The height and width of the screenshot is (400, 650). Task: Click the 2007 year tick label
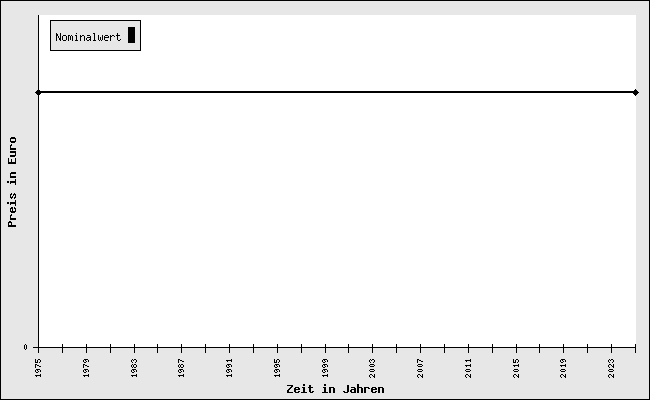click(x=421, y=367)
